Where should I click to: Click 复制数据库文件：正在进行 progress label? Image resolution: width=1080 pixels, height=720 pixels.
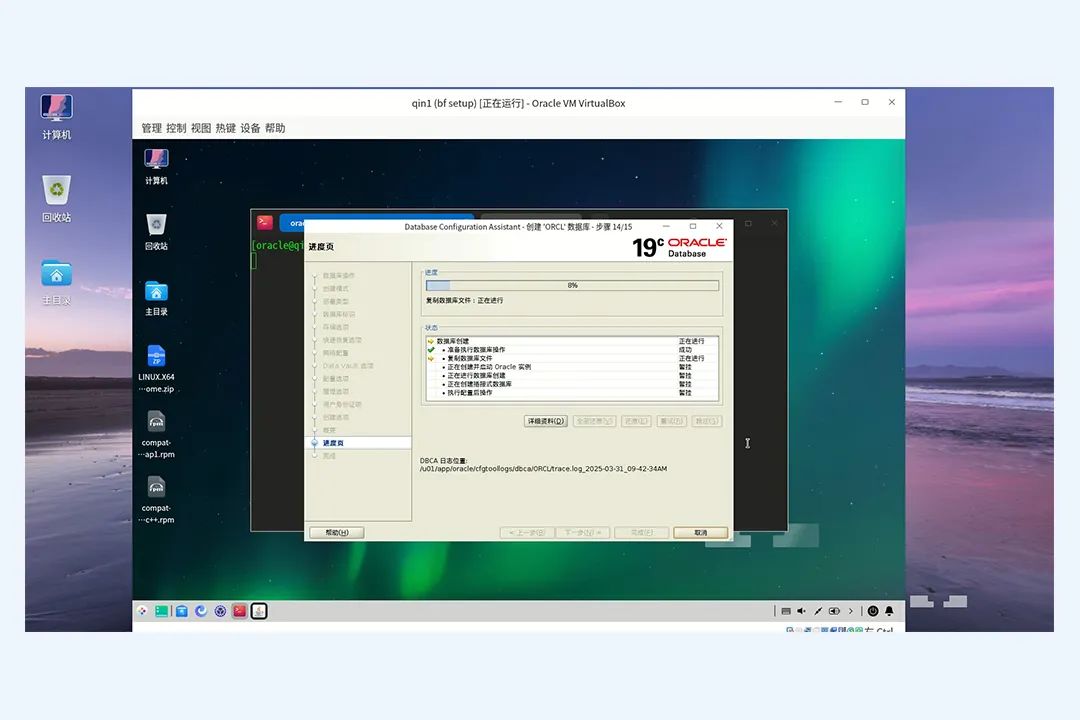(x=464, y=300)
